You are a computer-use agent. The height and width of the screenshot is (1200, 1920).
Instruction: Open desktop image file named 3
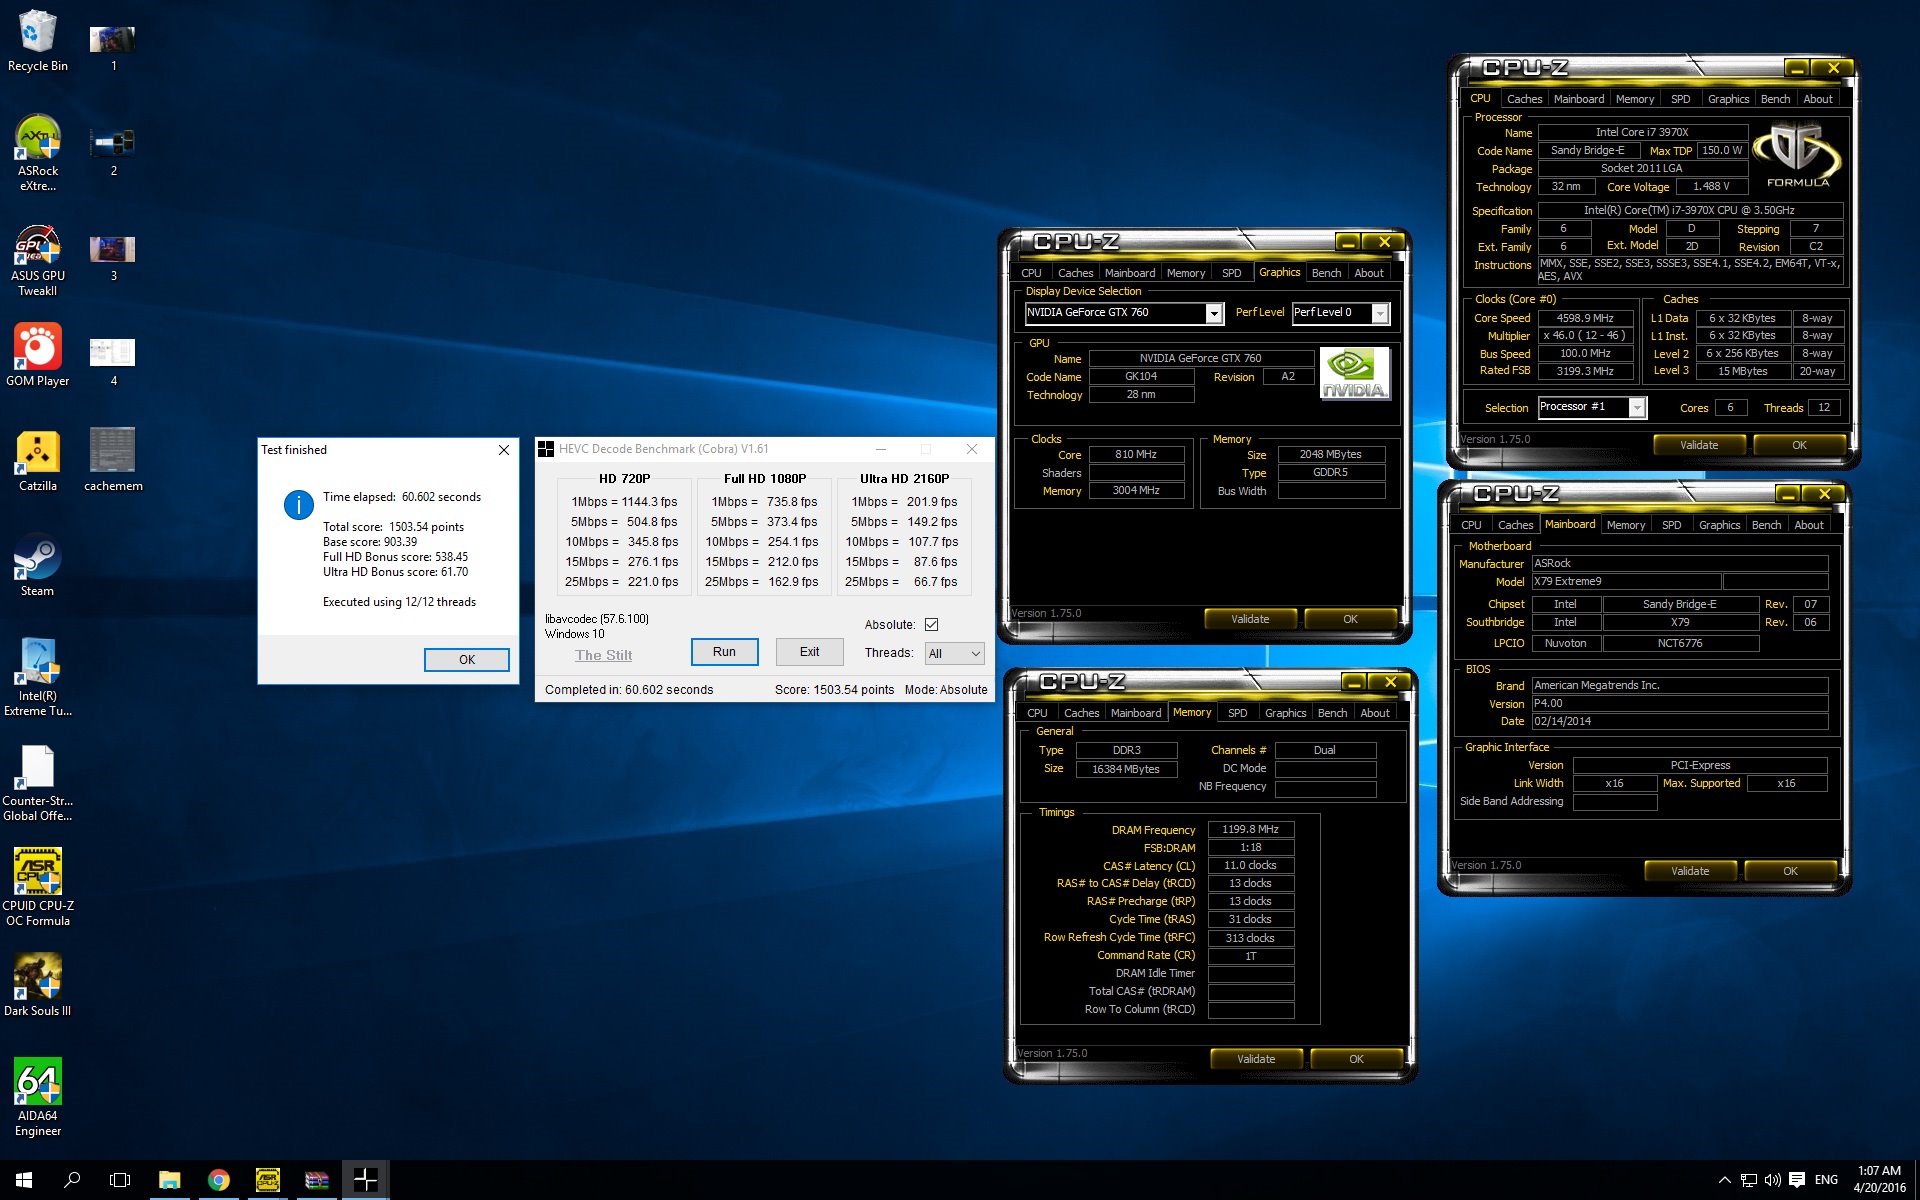(113, 258)
